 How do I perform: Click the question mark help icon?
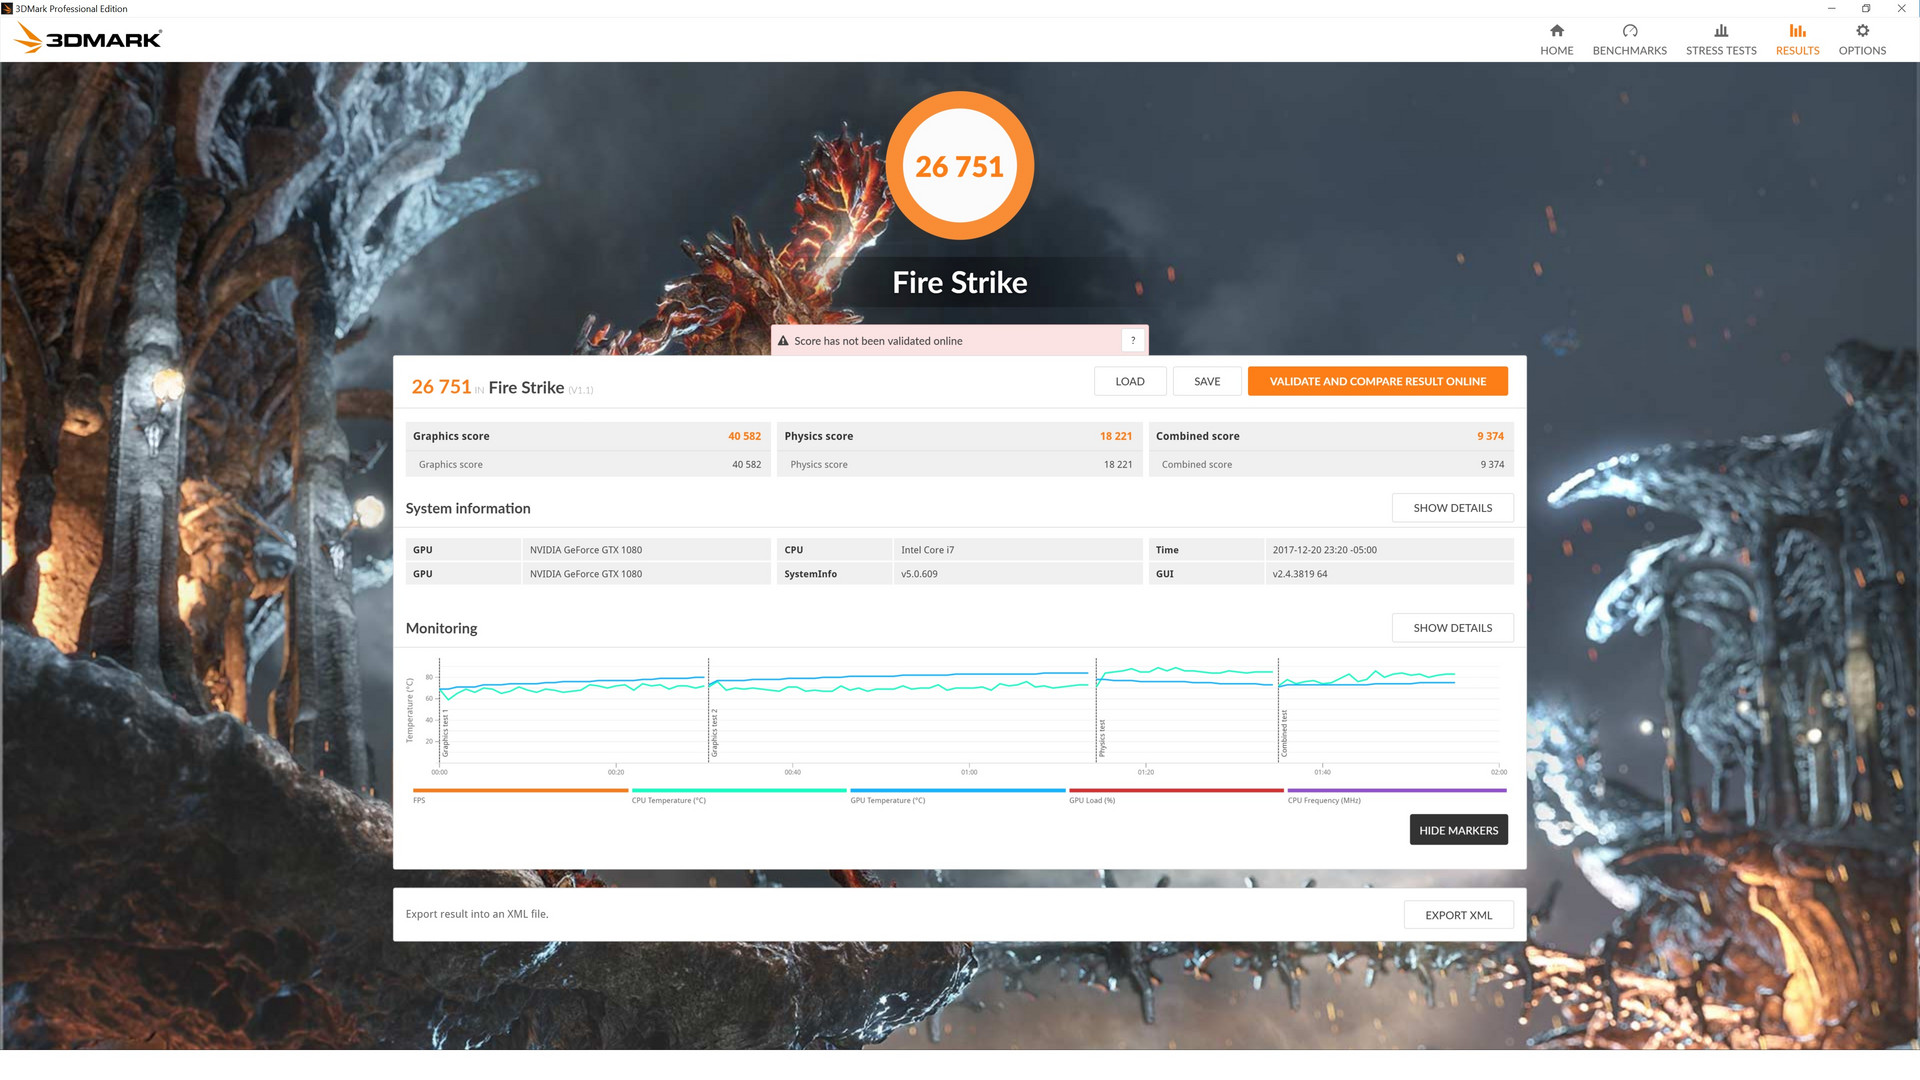coord(1132,341)
